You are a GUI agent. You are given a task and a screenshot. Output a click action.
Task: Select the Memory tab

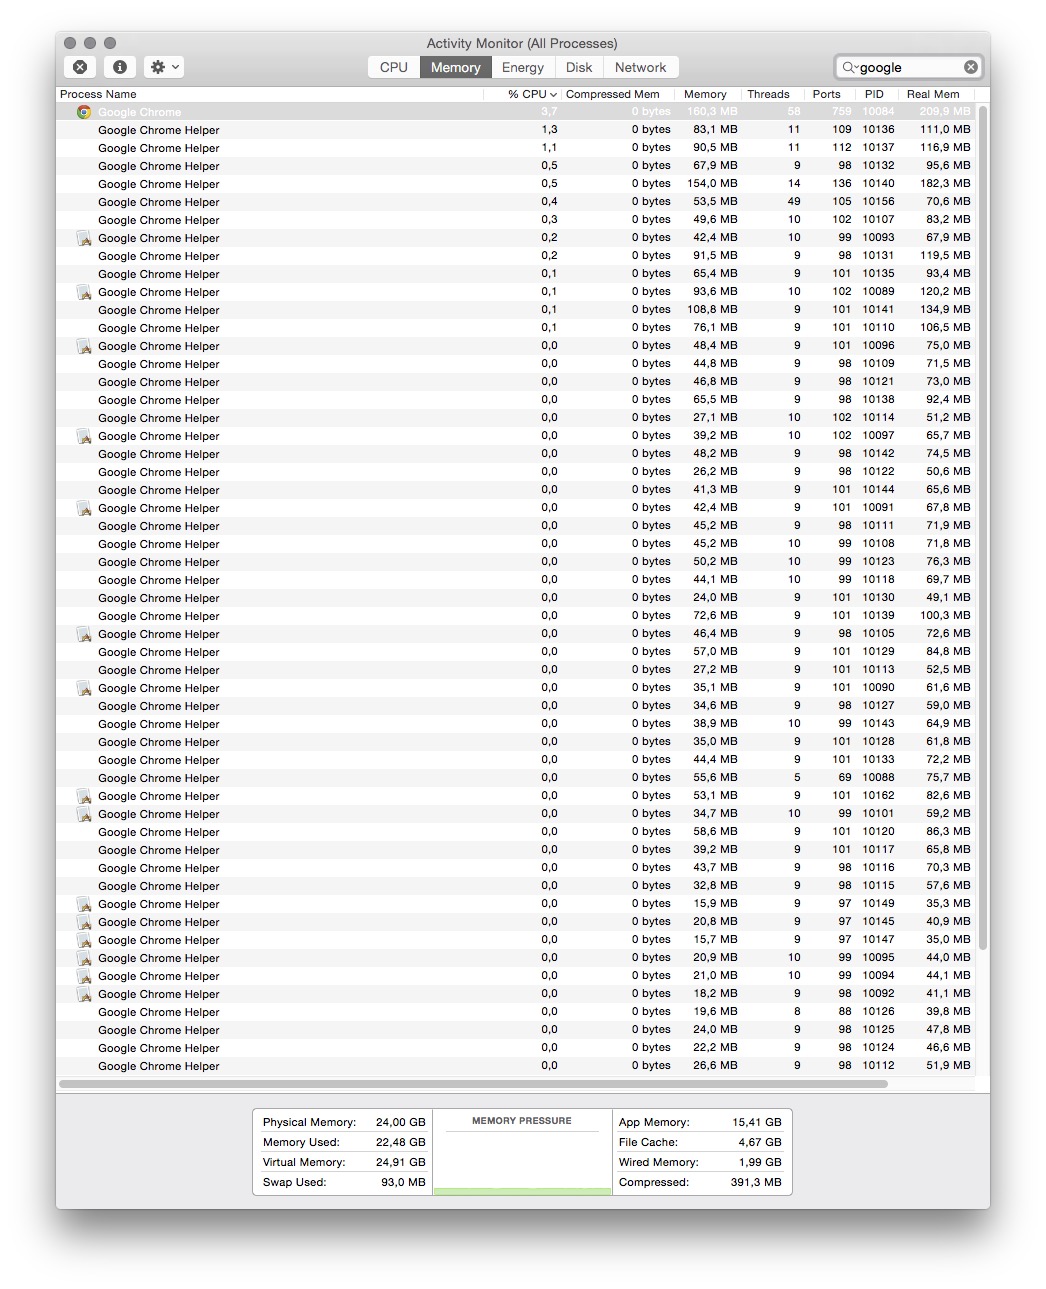tap(456, 67)
